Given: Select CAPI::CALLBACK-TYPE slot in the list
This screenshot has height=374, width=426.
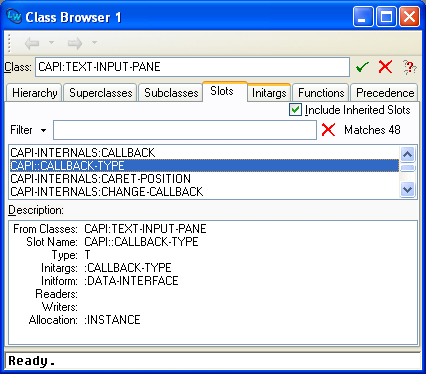Looking at the screenshot, I should [x=204, y=166].
